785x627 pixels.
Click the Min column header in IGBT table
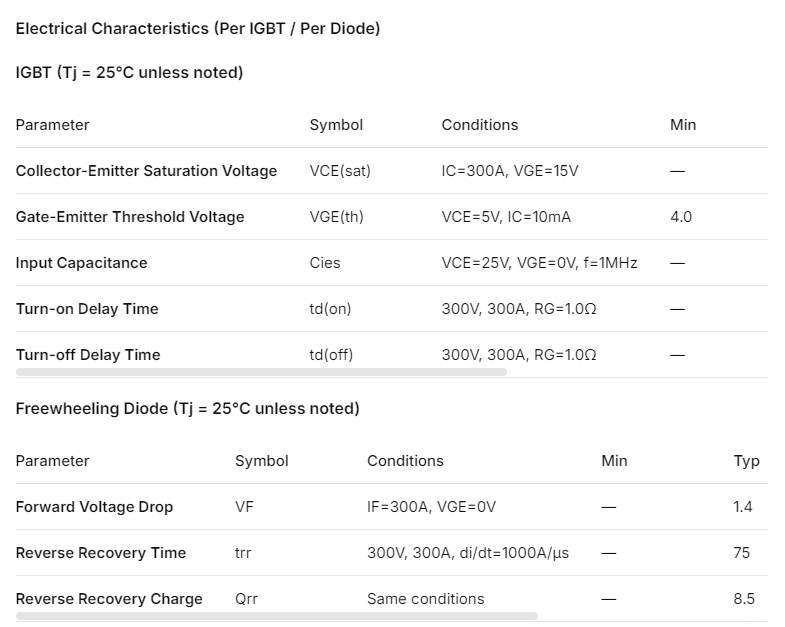683,125
